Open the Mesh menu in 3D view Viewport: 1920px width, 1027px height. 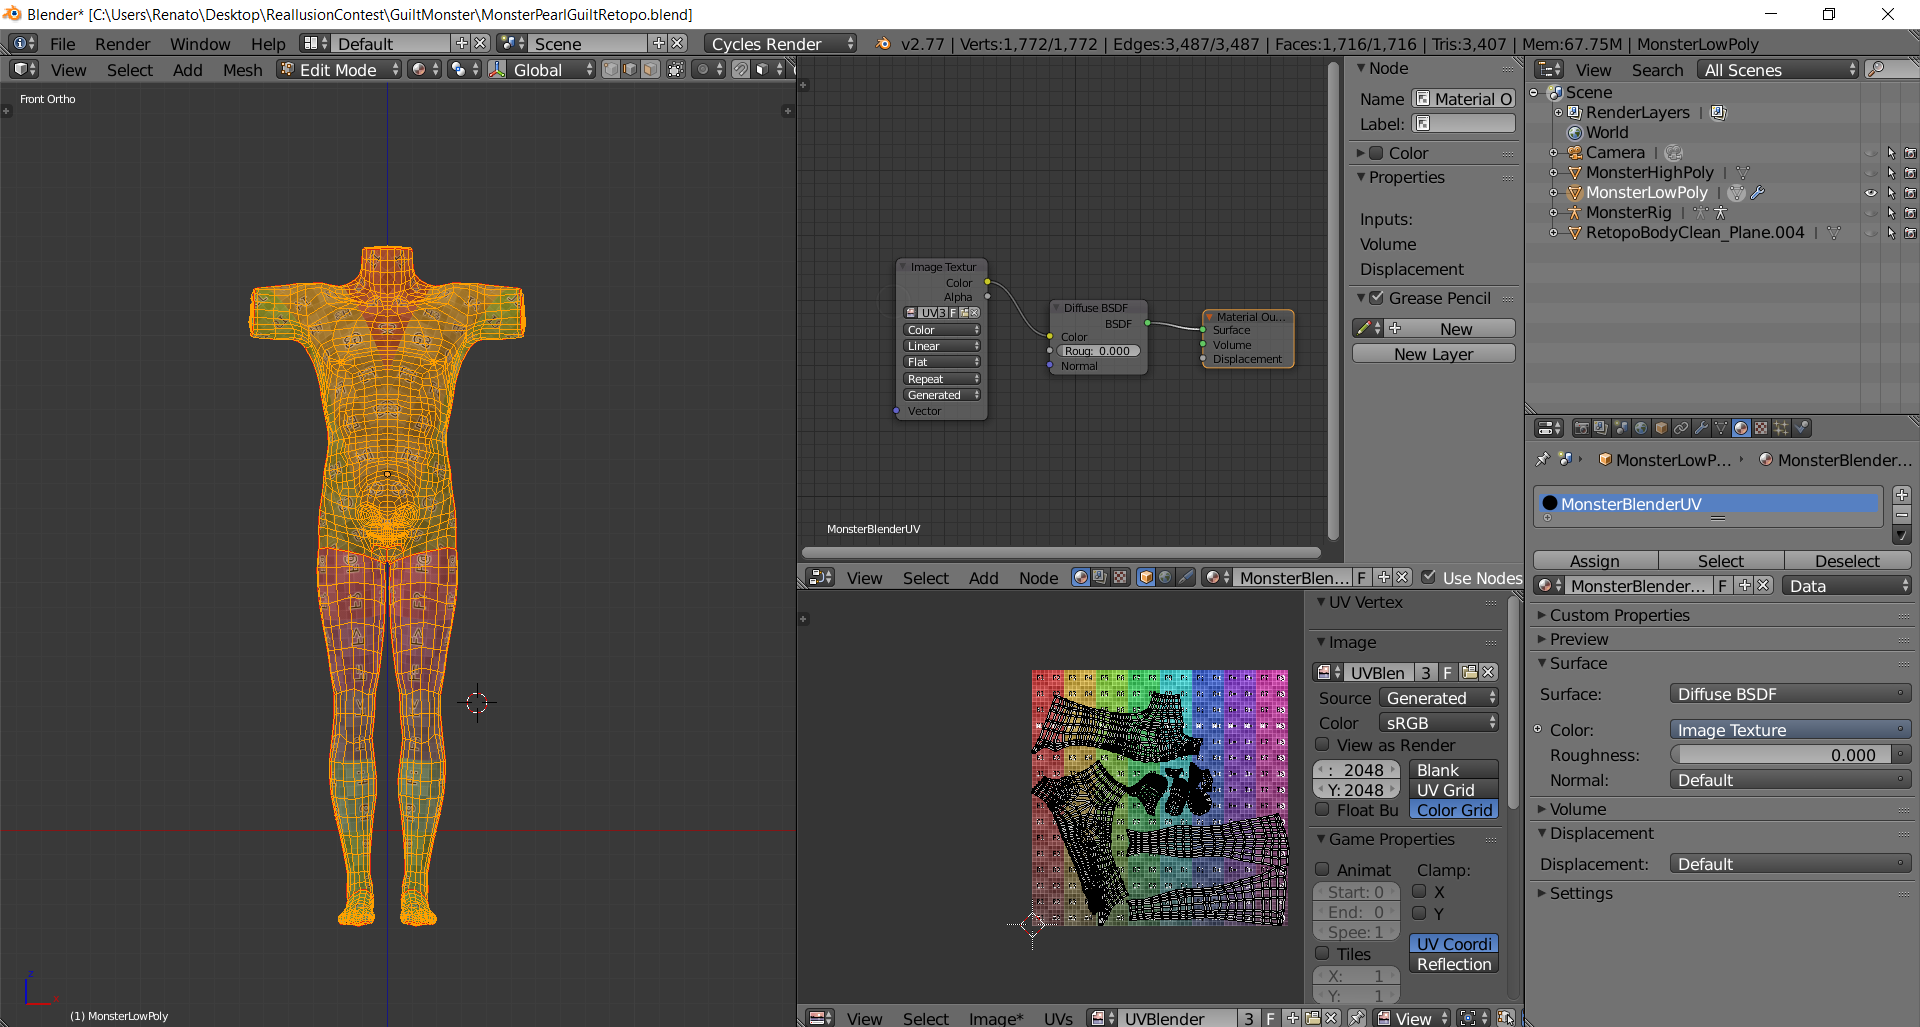pyautogui.click(x=242, y=69)
